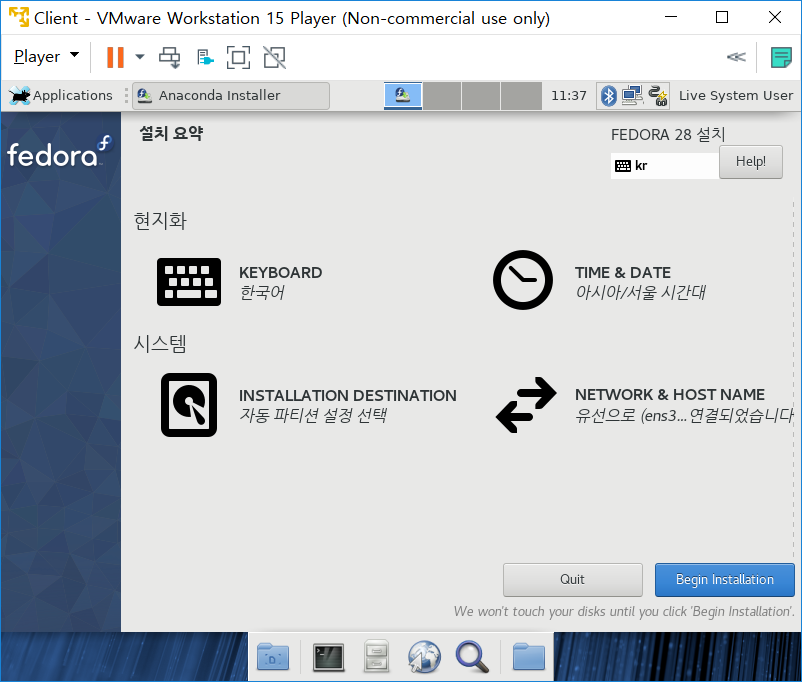The width and height of the screenshot is (802, 682).
Task: Click the 11:37 clock
Action: pyautogui.click(x=569, y=96)
